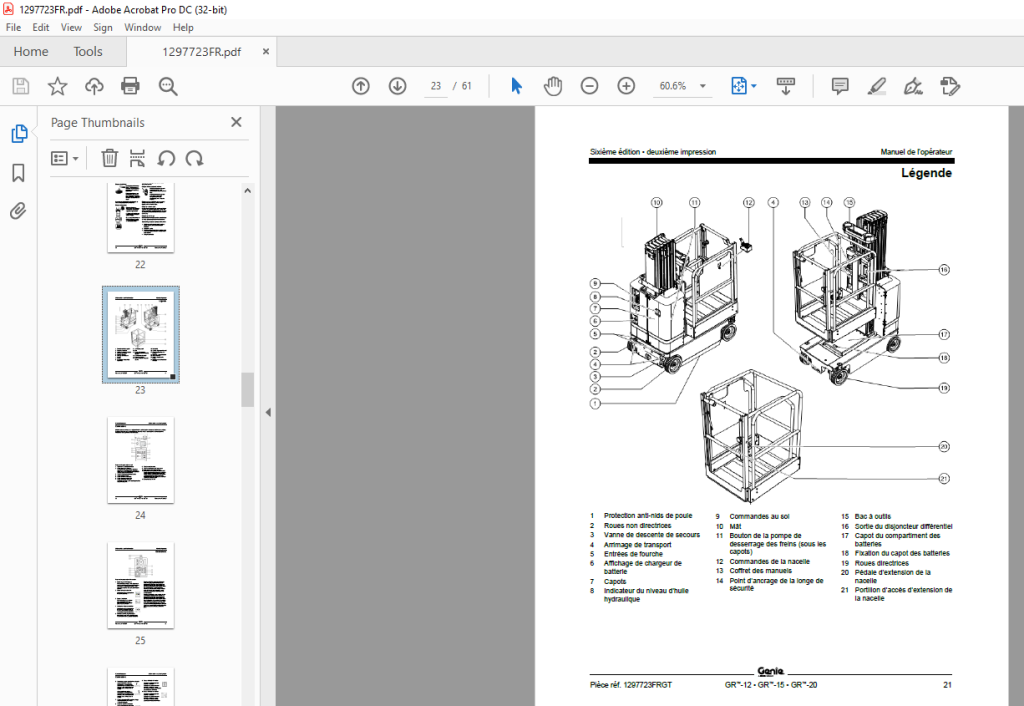Activate the Selection arrow tool
1024x706 pixels.
(x=517, y=86)
